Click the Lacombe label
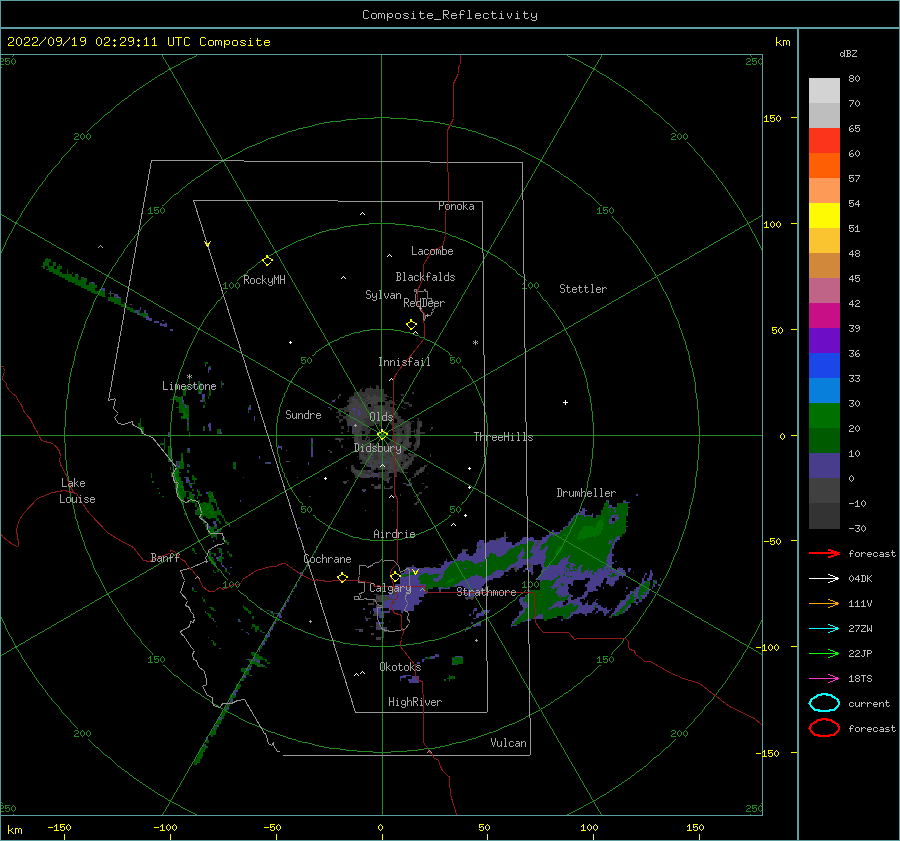This screenshot has height=841, width=900. coord(432,251)
